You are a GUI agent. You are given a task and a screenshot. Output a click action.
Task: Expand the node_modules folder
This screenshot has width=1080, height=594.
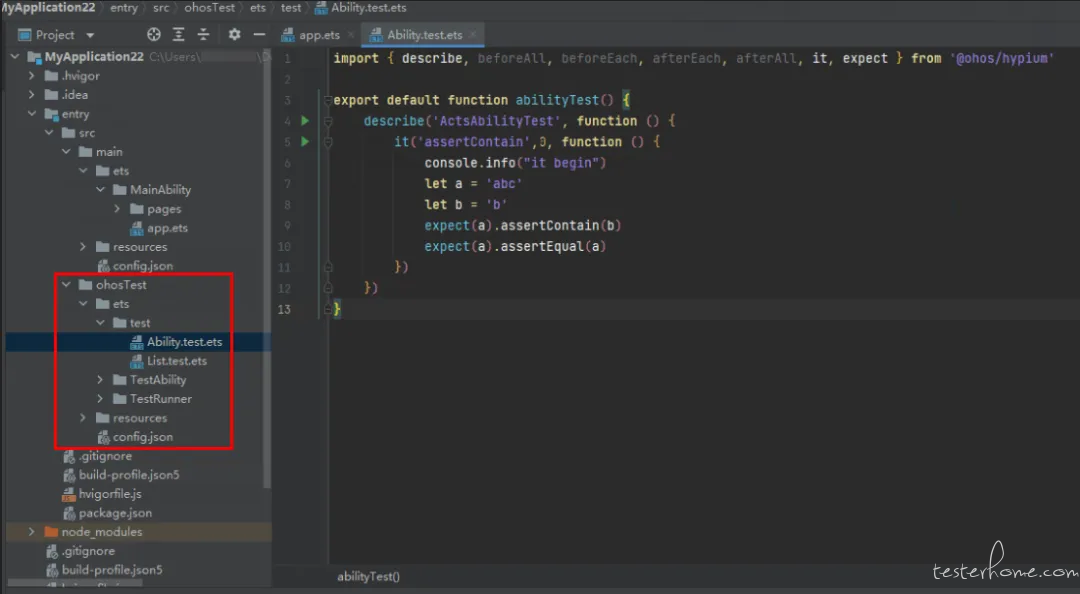(32, 531)
